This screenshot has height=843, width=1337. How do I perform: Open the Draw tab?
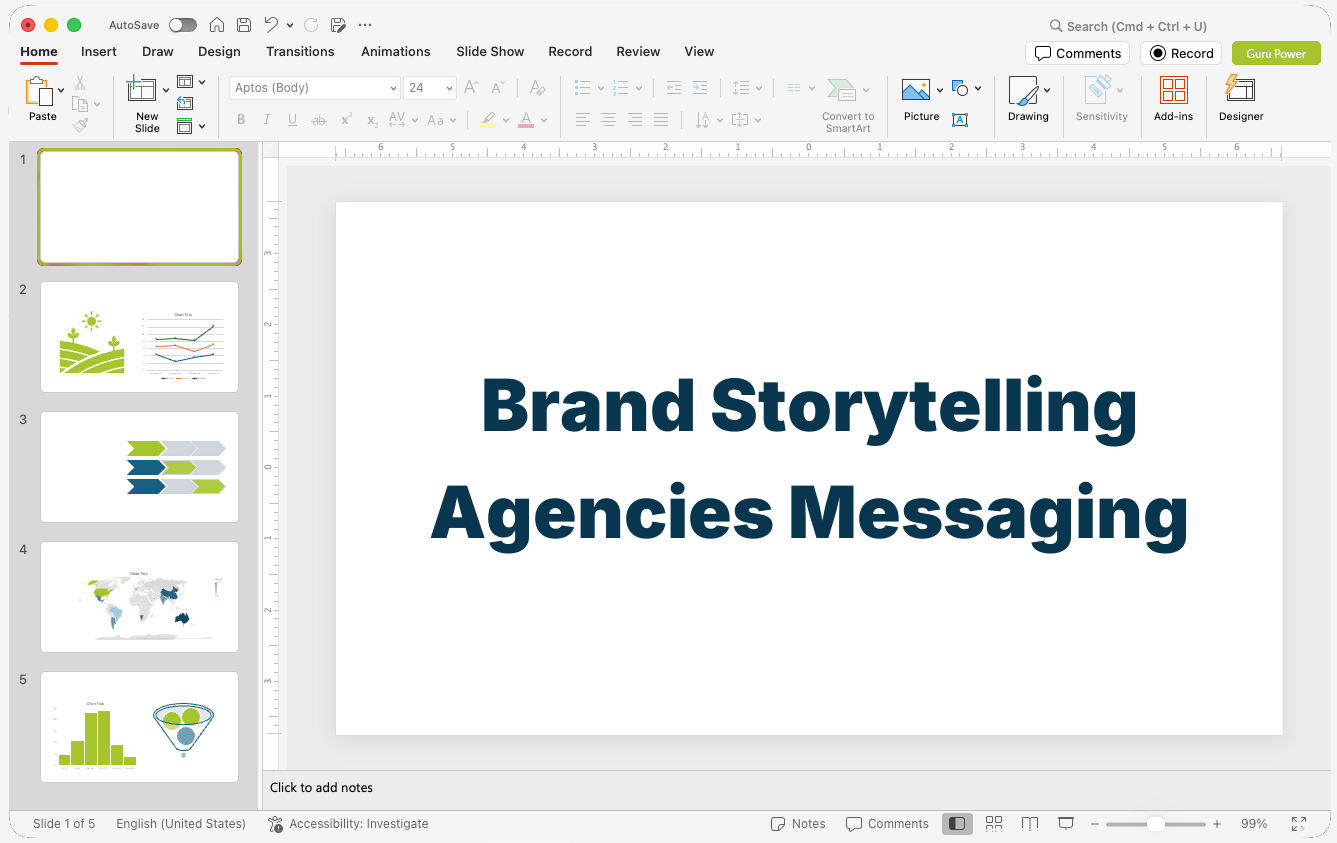click(158, 51)
